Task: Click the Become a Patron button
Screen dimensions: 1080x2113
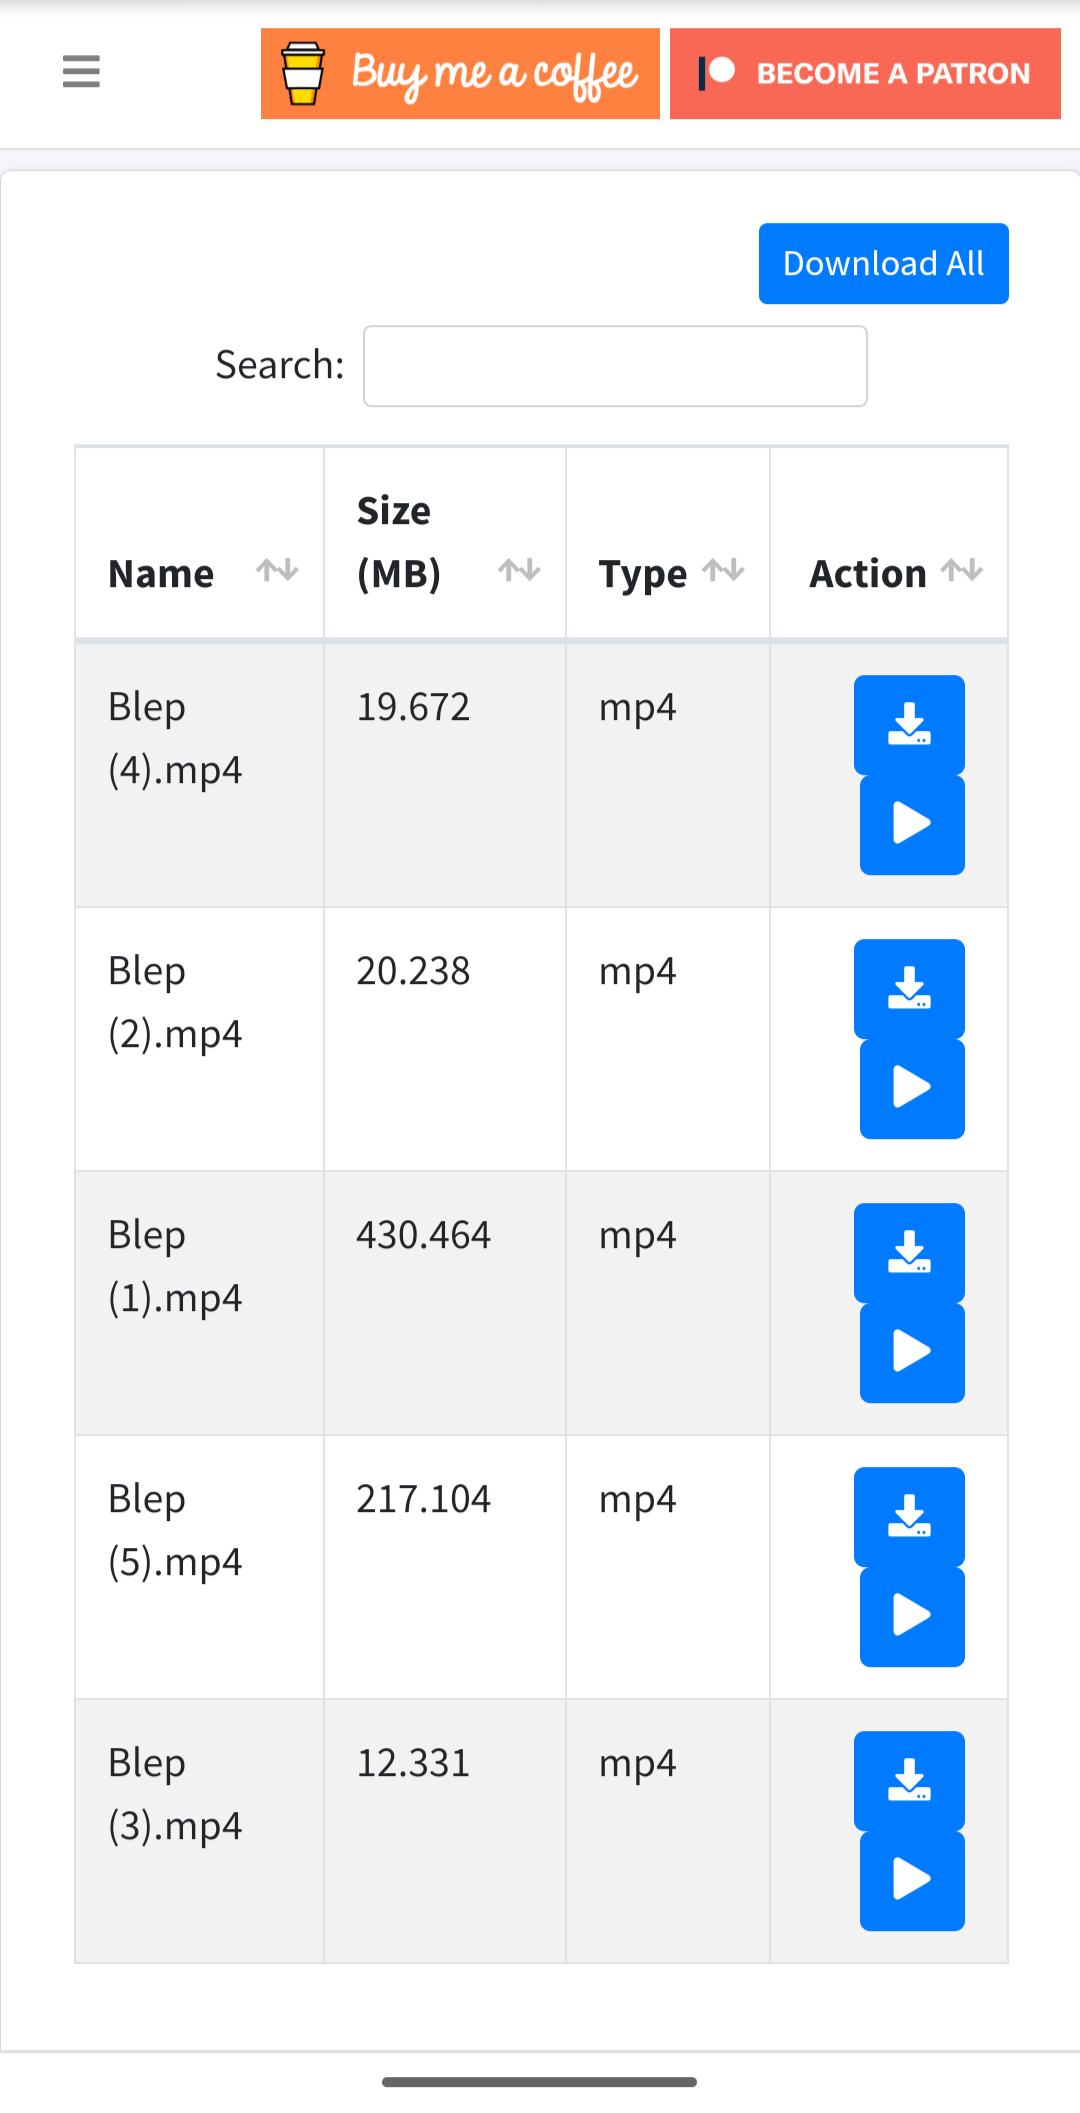Action: click(x=865, y=73)
